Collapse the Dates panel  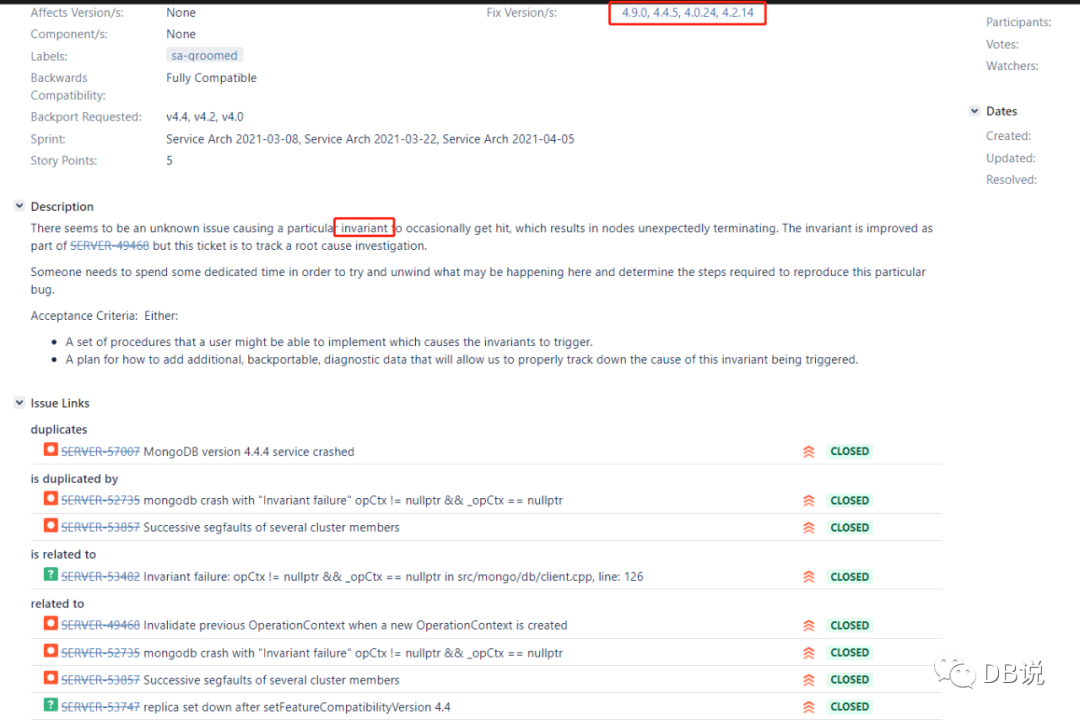(x=975, y=111)
